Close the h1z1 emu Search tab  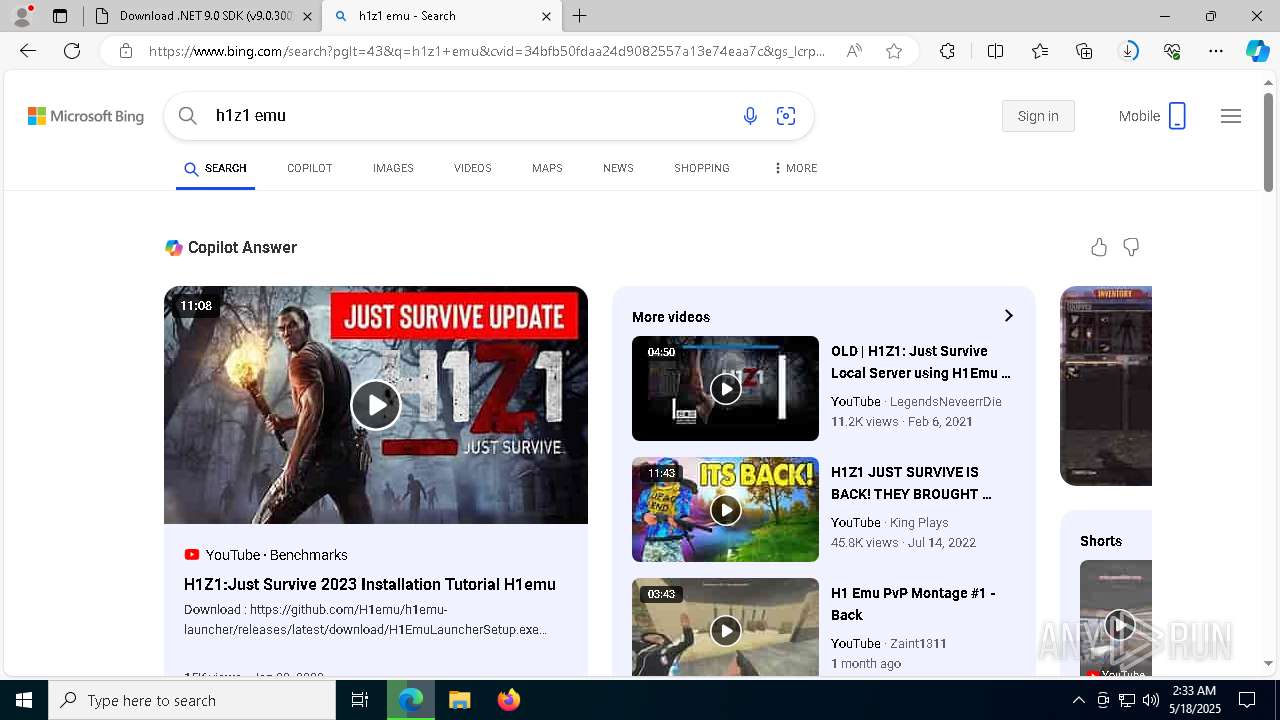coord(546,16)
